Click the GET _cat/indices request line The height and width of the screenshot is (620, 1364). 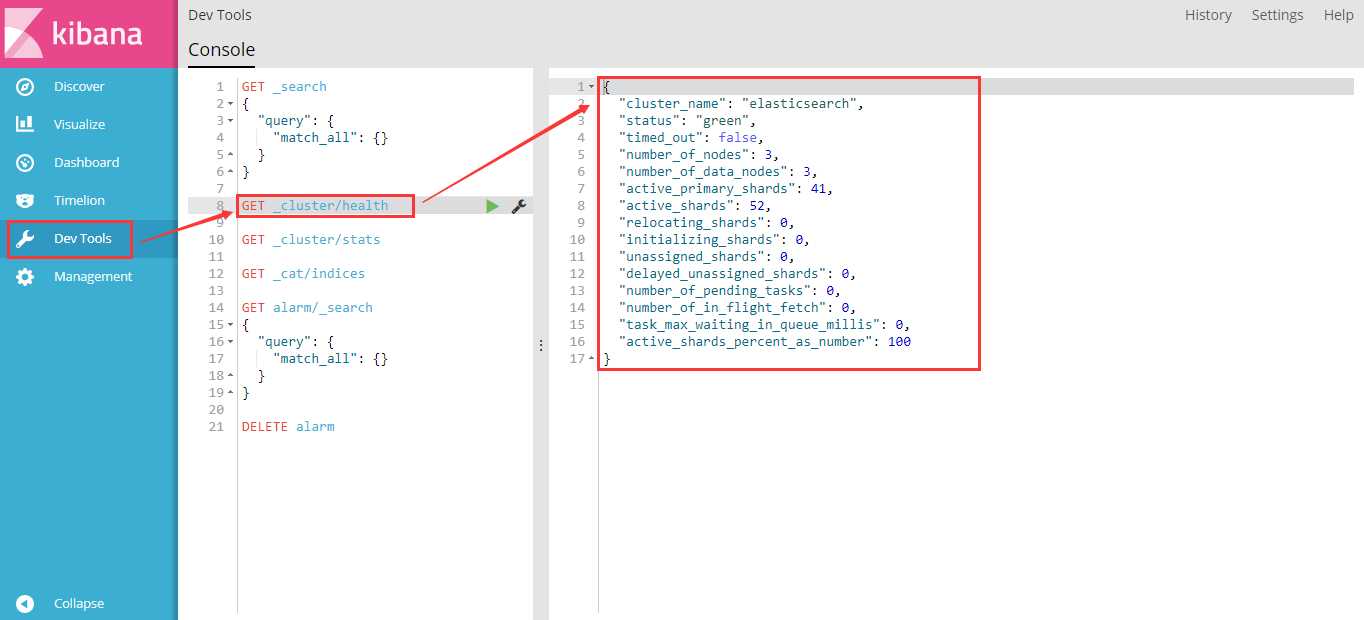pos(303,274)
